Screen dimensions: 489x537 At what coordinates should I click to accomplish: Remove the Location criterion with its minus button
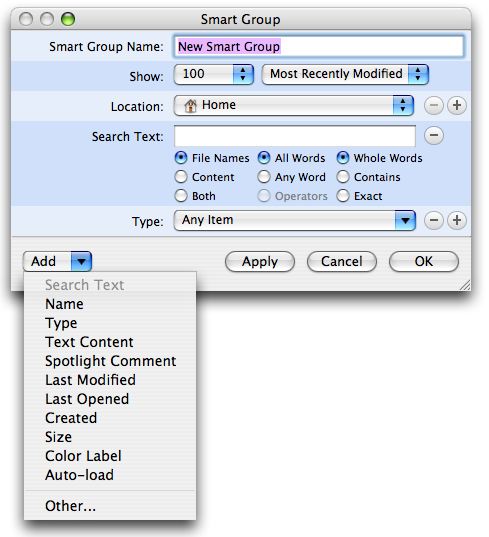pyautogui.click(x=434, y=105)
